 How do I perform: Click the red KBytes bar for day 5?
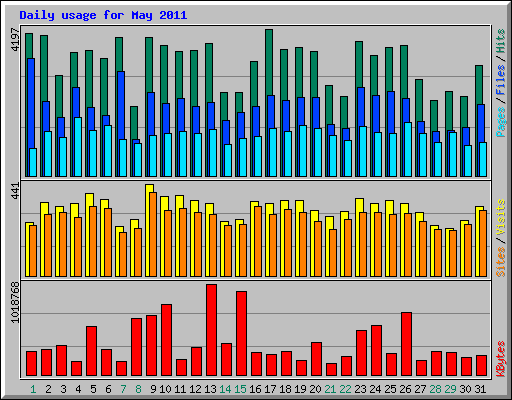(x=91, y=351)
